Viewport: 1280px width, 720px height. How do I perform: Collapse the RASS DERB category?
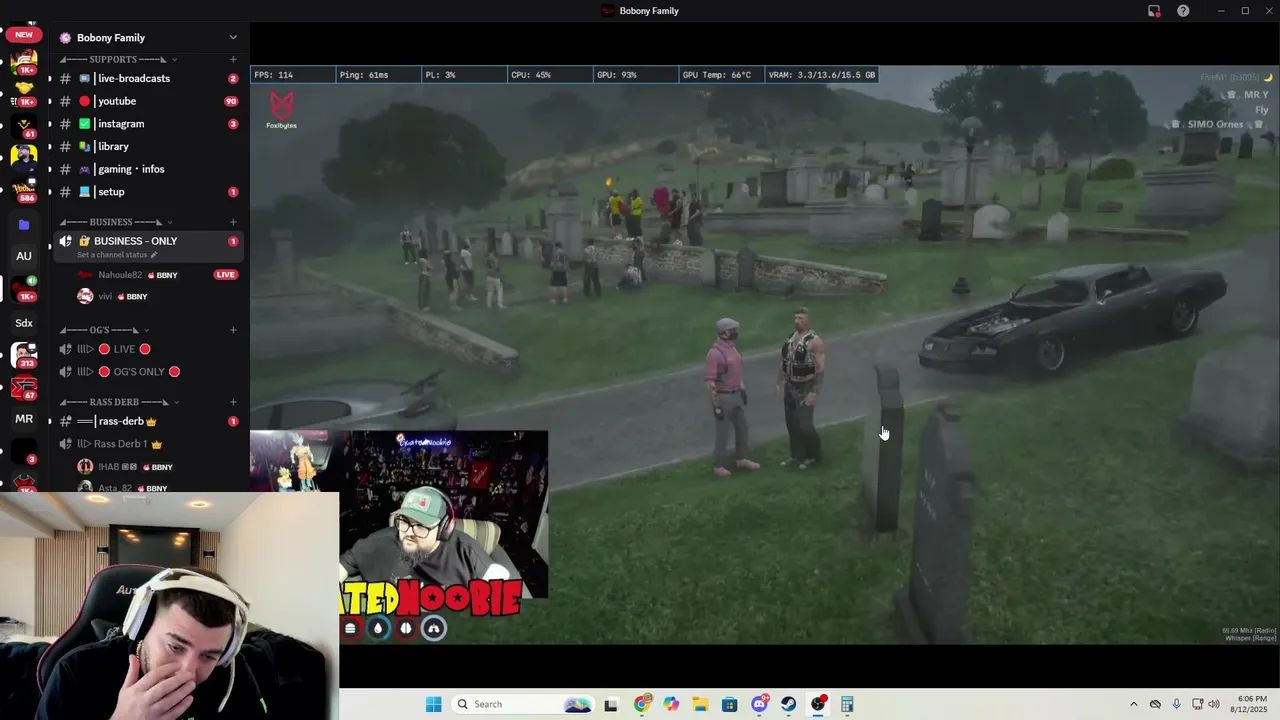pos(120,402)
